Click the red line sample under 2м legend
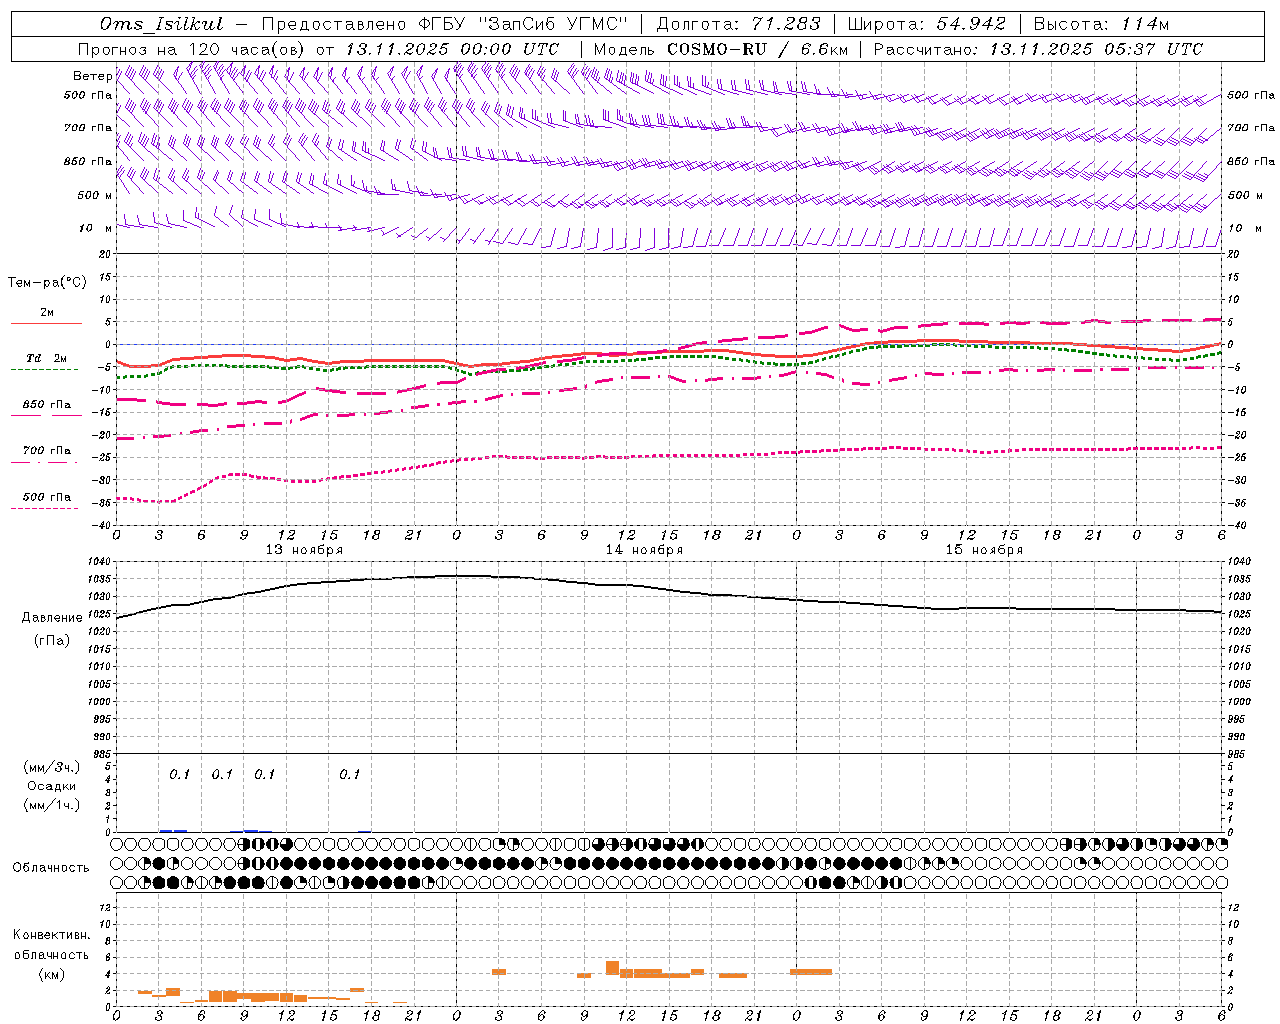Screen dimensions: 1280x1024 coord(46,324)
